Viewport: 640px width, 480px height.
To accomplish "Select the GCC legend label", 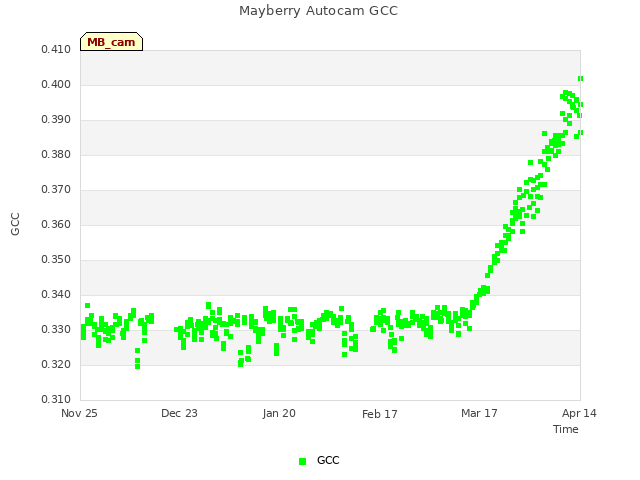I will coord(328,460).
